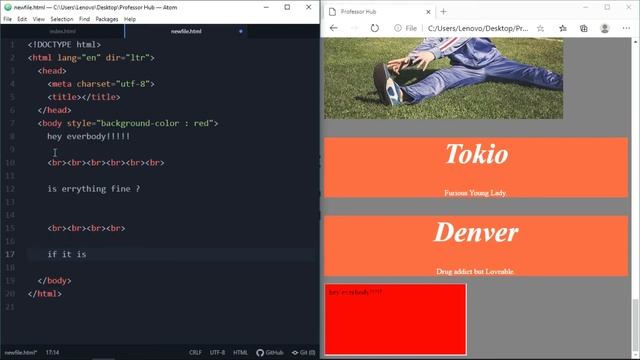The height and width of the screenshot is (360, 640).
Task: Open the View menu in Atom
Action: coord(39,19)
